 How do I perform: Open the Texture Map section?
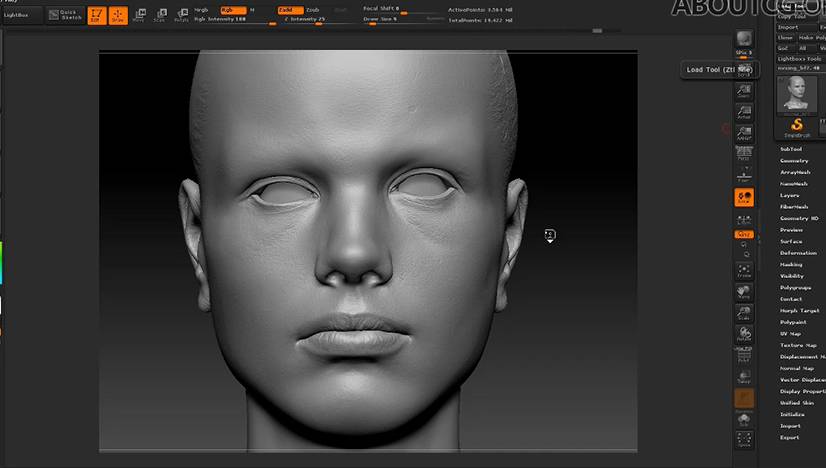pyautogui.click(x=799, y=345)
